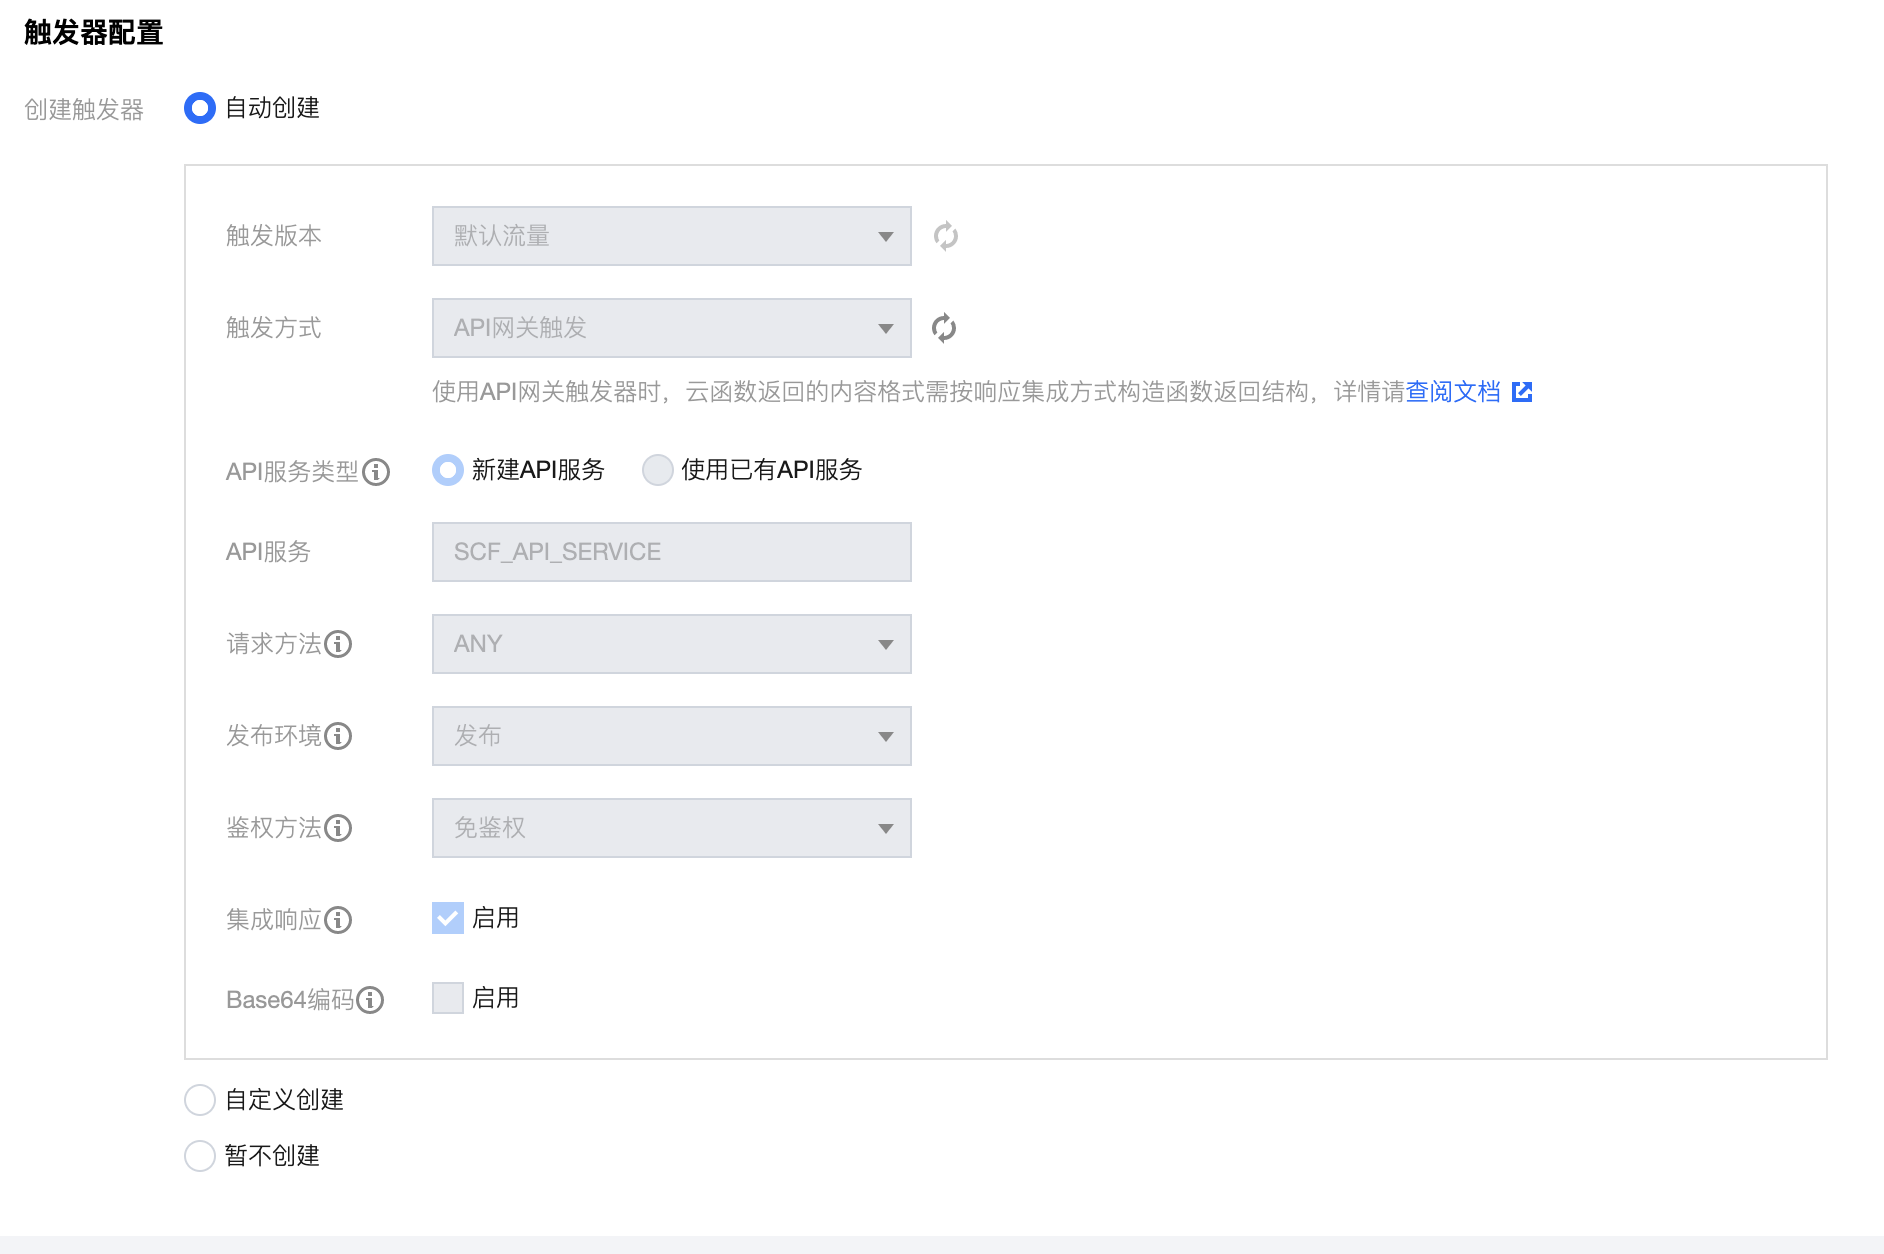This screenshot has width=1884, height=1254.
Task: Click the info icon next to 集成响应
Action: [341, 921]
